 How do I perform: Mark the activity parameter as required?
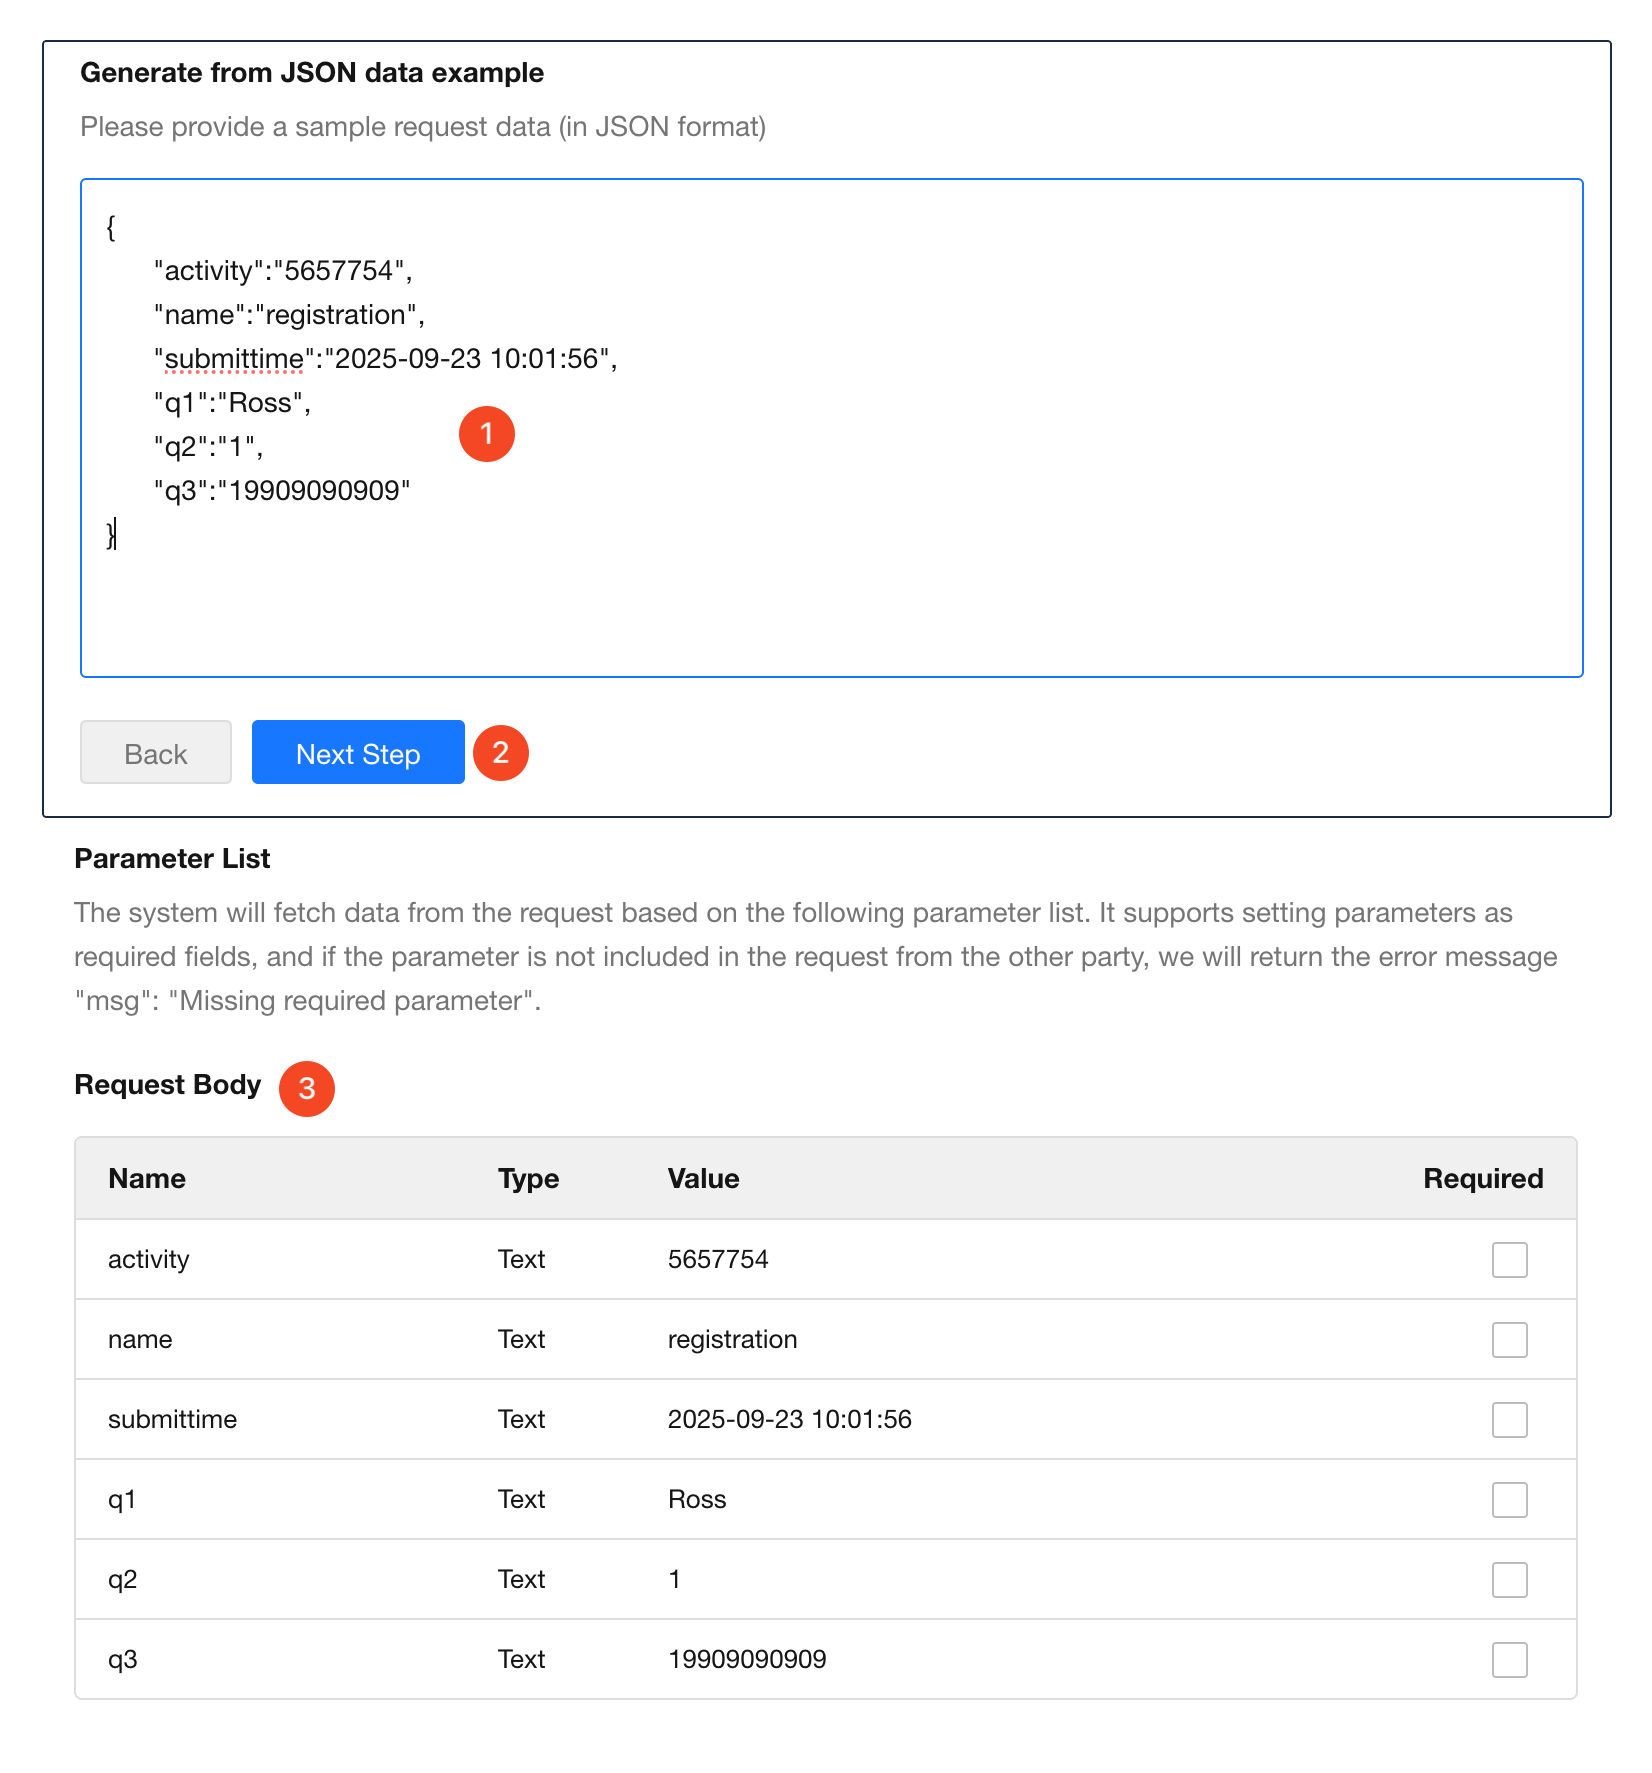pyautogui.click(x=1509, y=1260)
